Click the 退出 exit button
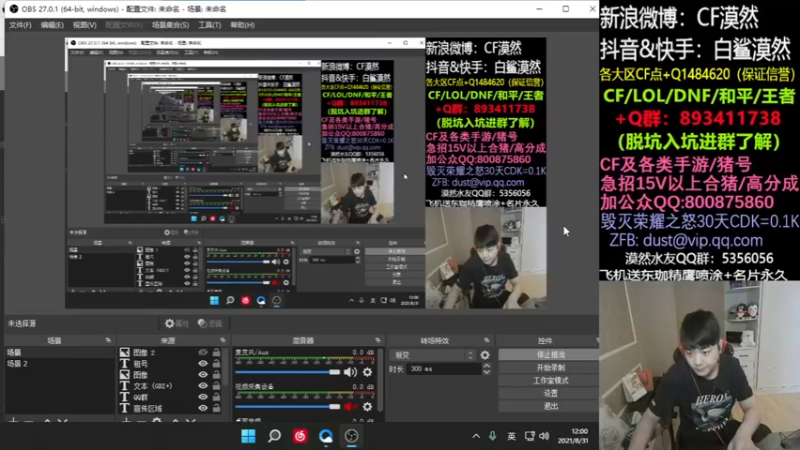Viewport: 800px width, 450px height. point(550,406)
